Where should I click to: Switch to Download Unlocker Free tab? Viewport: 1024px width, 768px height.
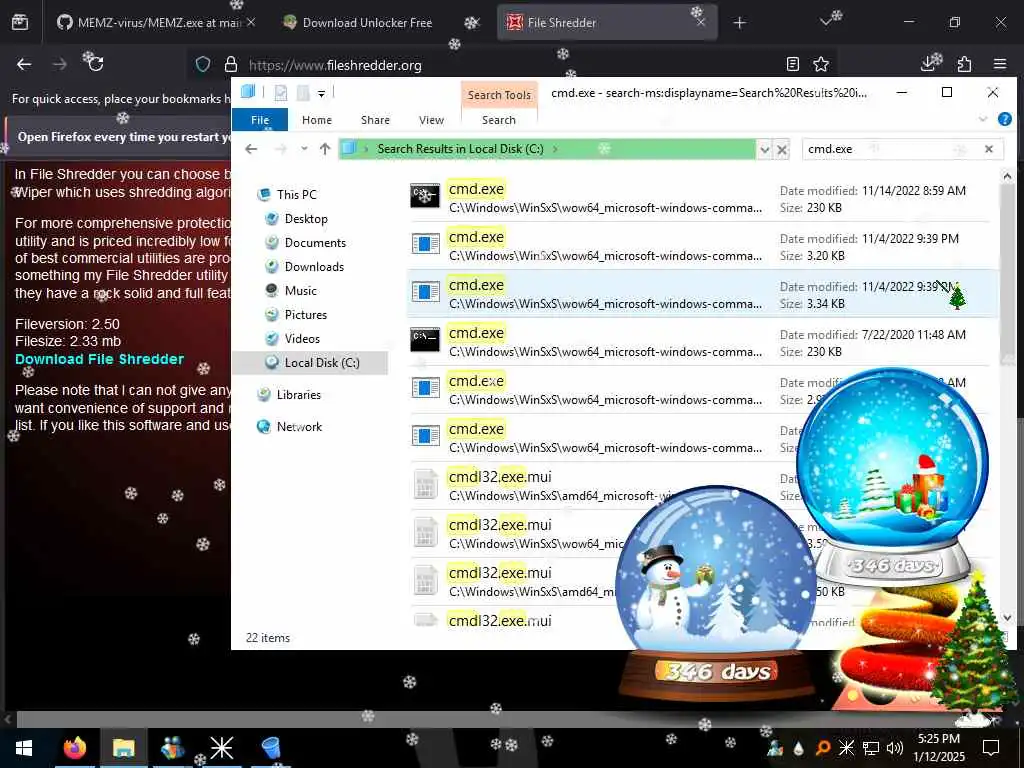click(368, 22)
